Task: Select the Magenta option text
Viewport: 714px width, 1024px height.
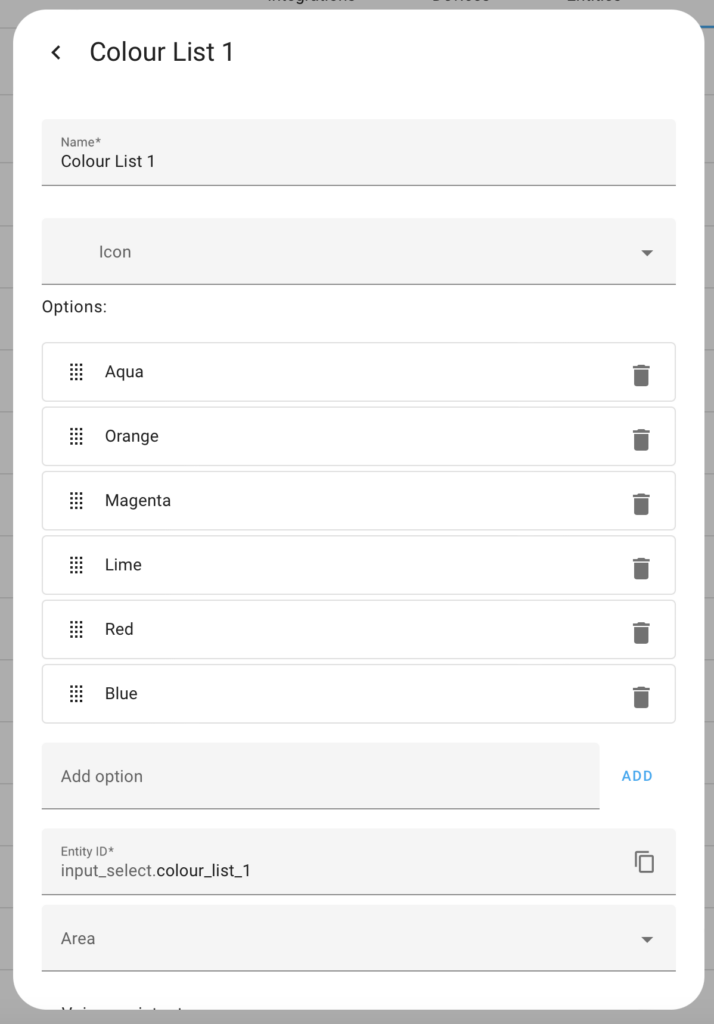Action: (x=138, y=500)
